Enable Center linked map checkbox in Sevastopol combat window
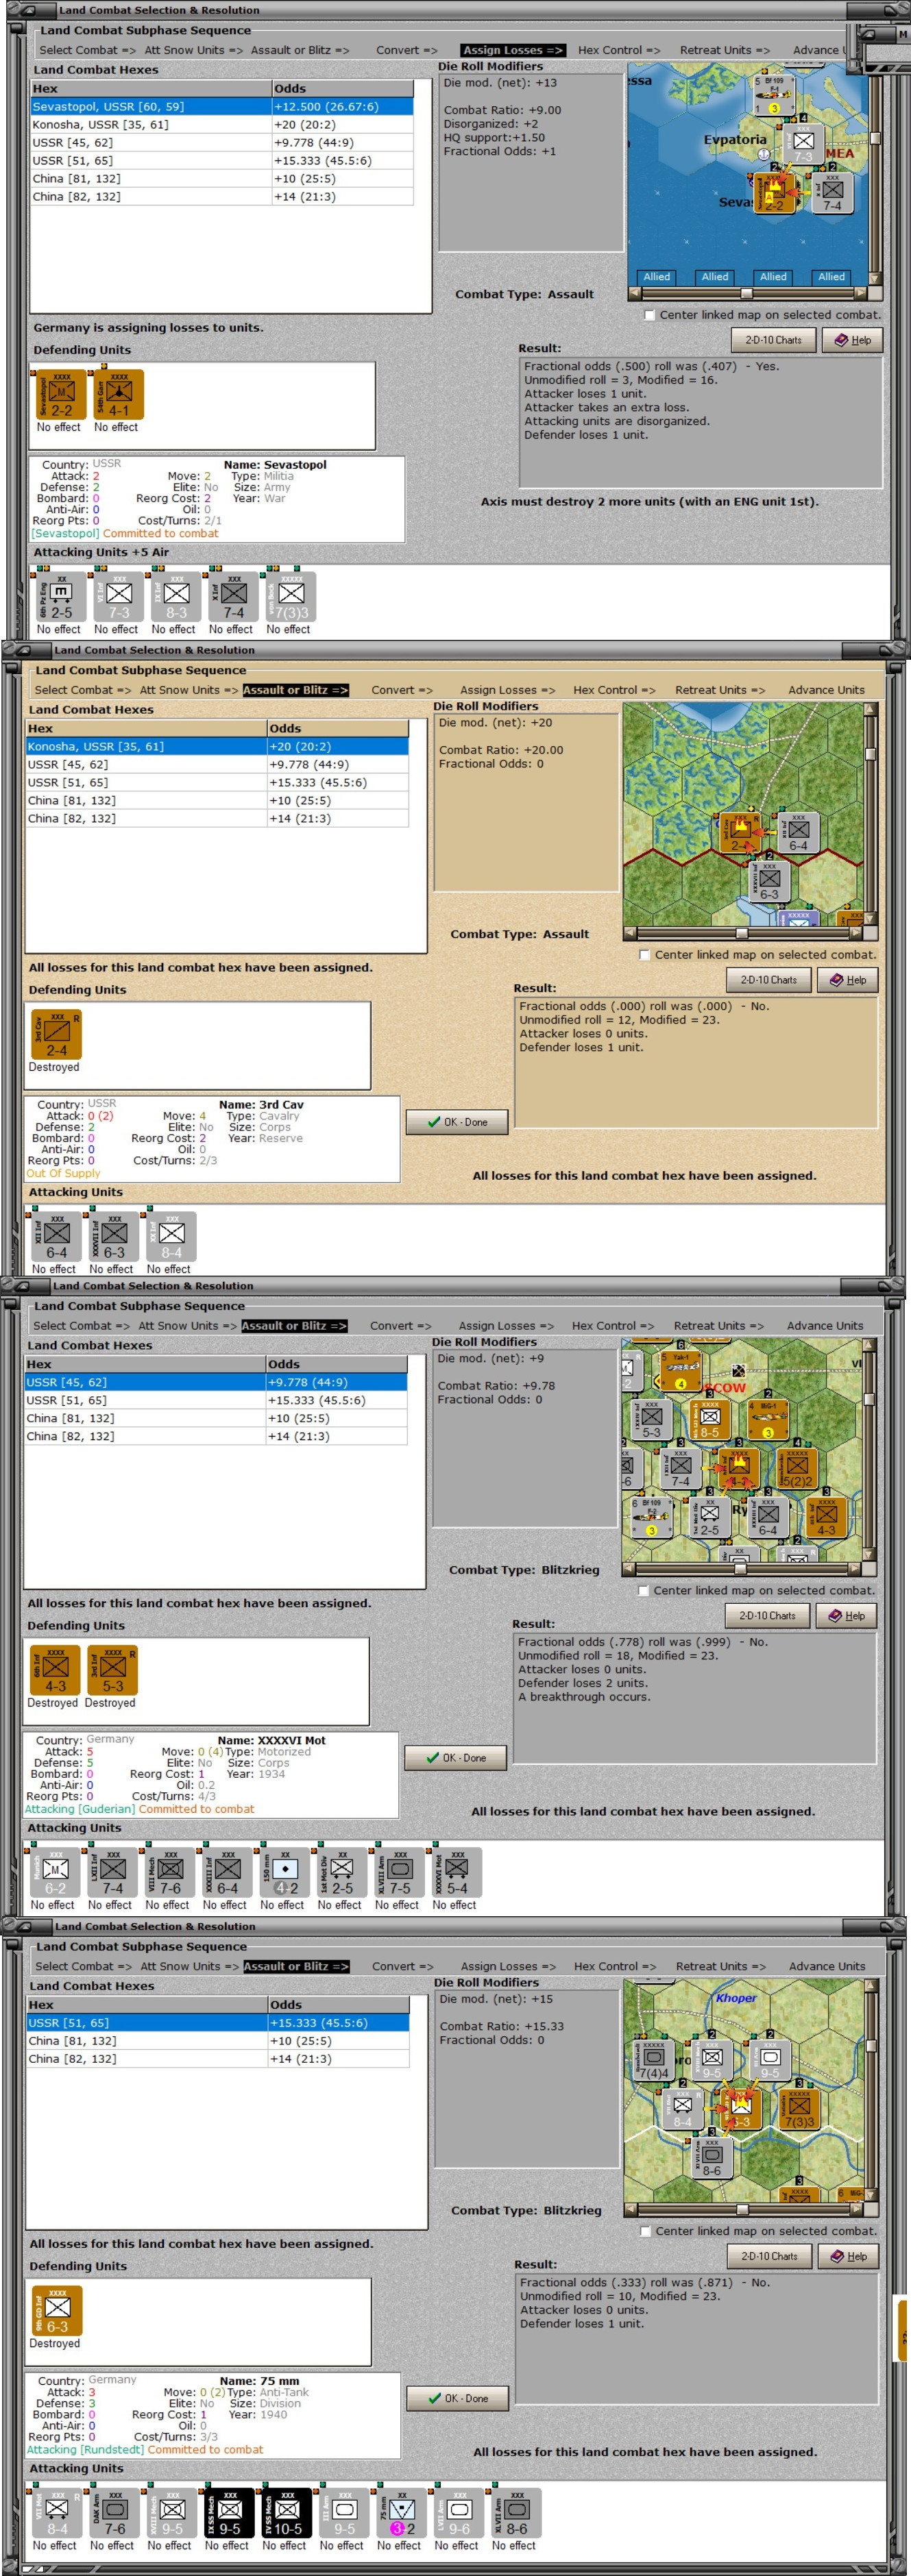This screenshot has width=911, height=2576. point(650,315)
